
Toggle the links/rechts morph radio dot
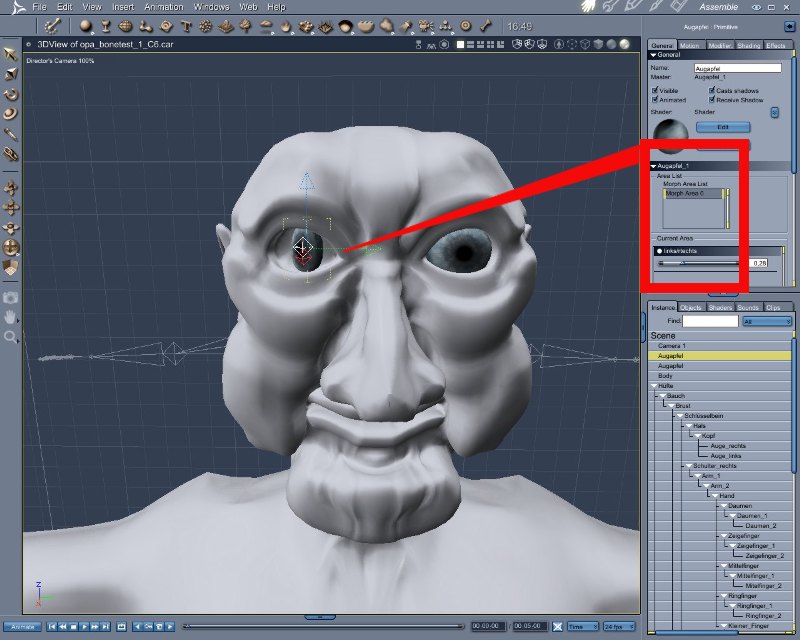[659, 251]
